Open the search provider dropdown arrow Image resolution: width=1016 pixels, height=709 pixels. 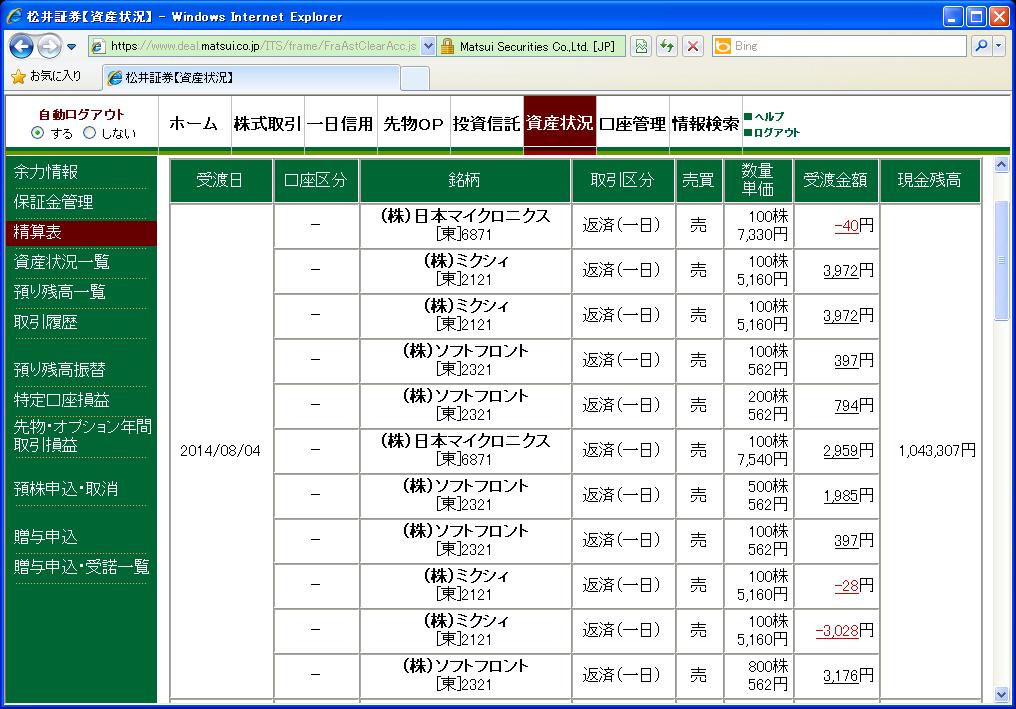point(999,46)
